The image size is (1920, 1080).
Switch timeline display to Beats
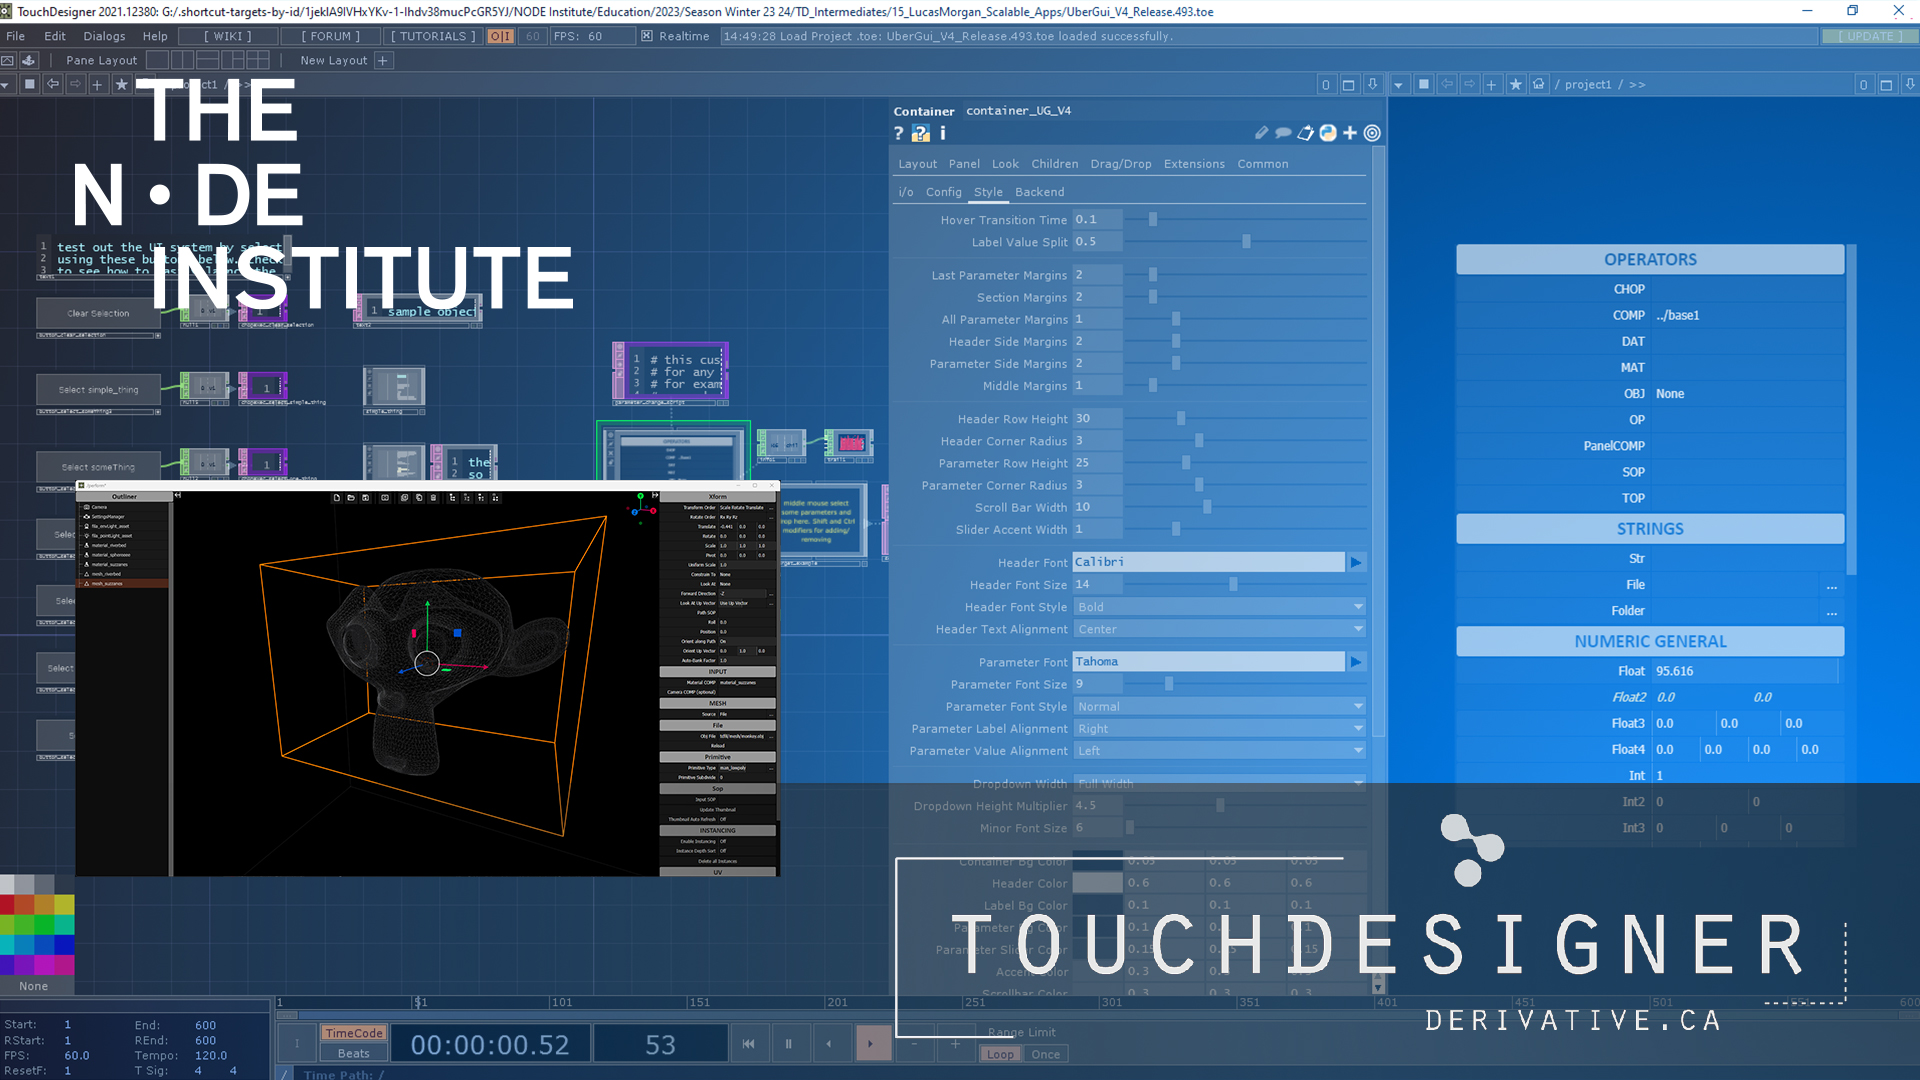pos(353,1053)
